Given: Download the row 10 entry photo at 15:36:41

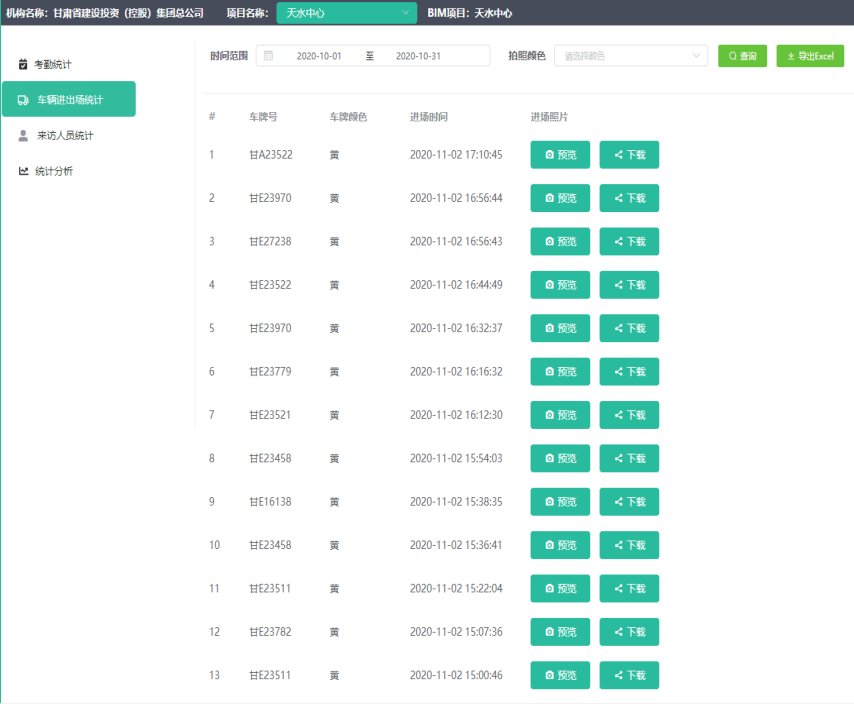Looking at the screenshot, I should pyautogui.click(x=629, y=545).
